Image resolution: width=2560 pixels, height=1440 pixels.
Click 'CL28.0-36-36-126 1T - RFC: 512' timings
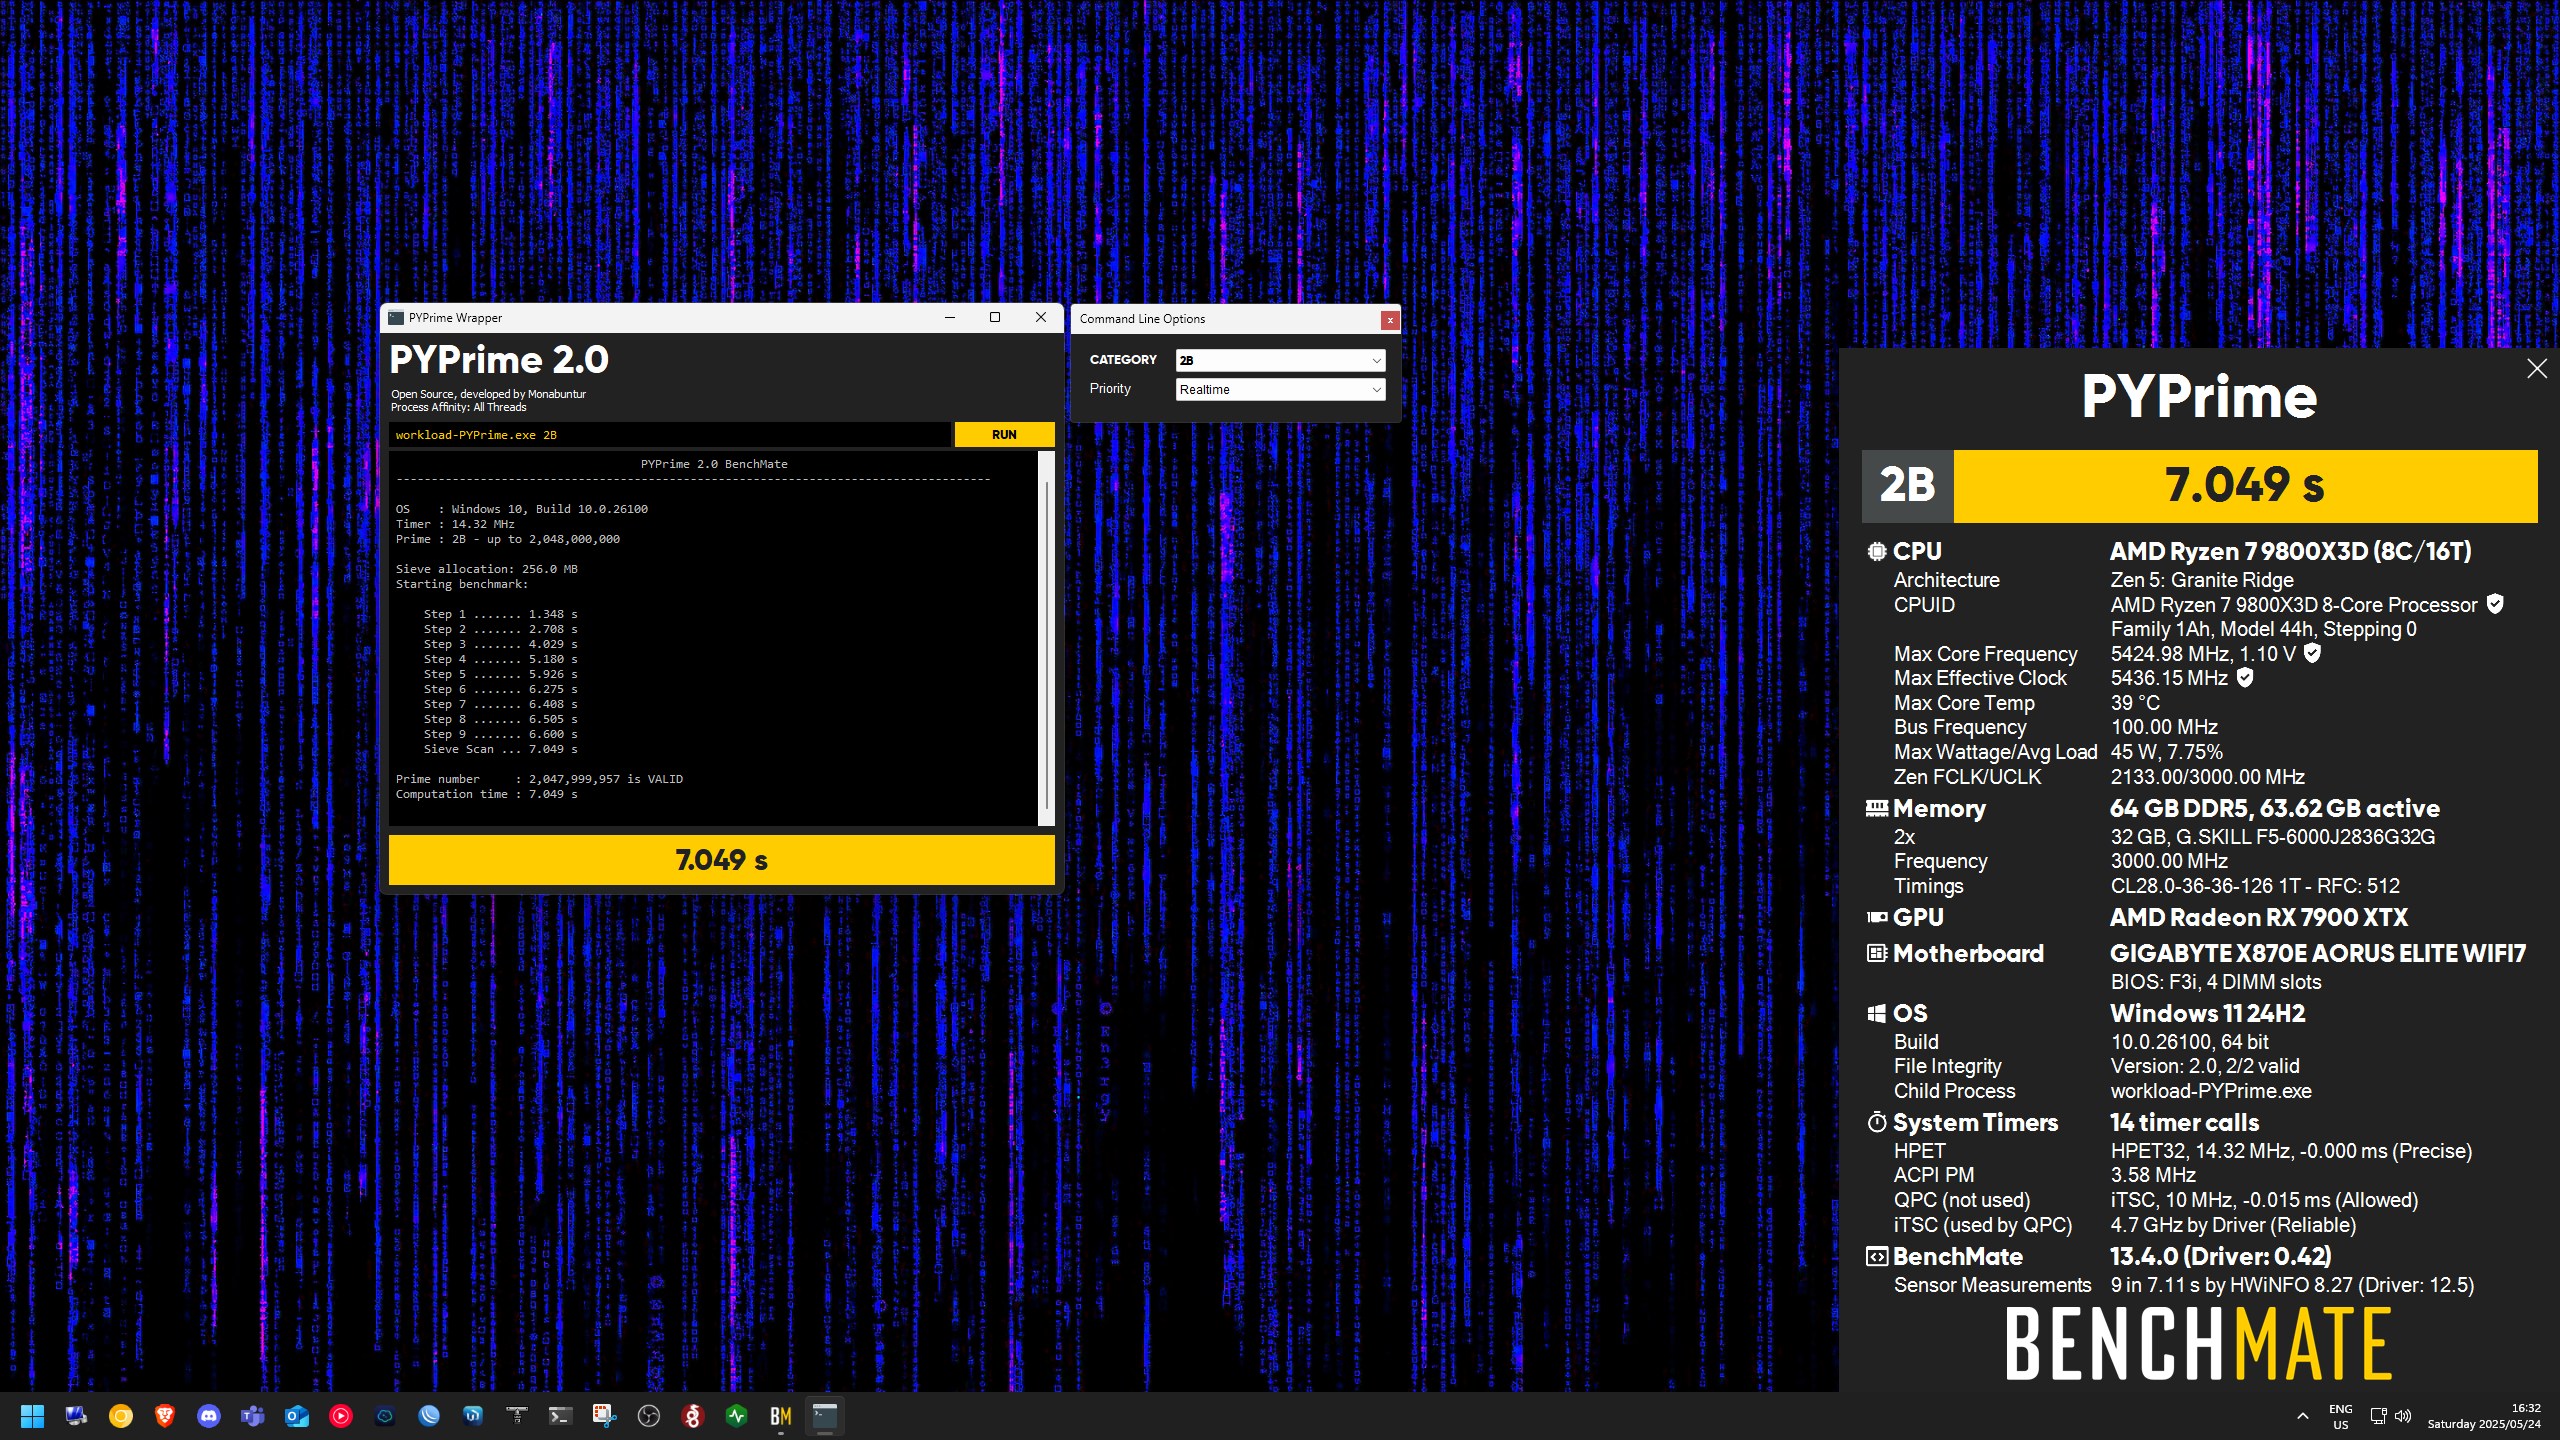(2255, 886)
